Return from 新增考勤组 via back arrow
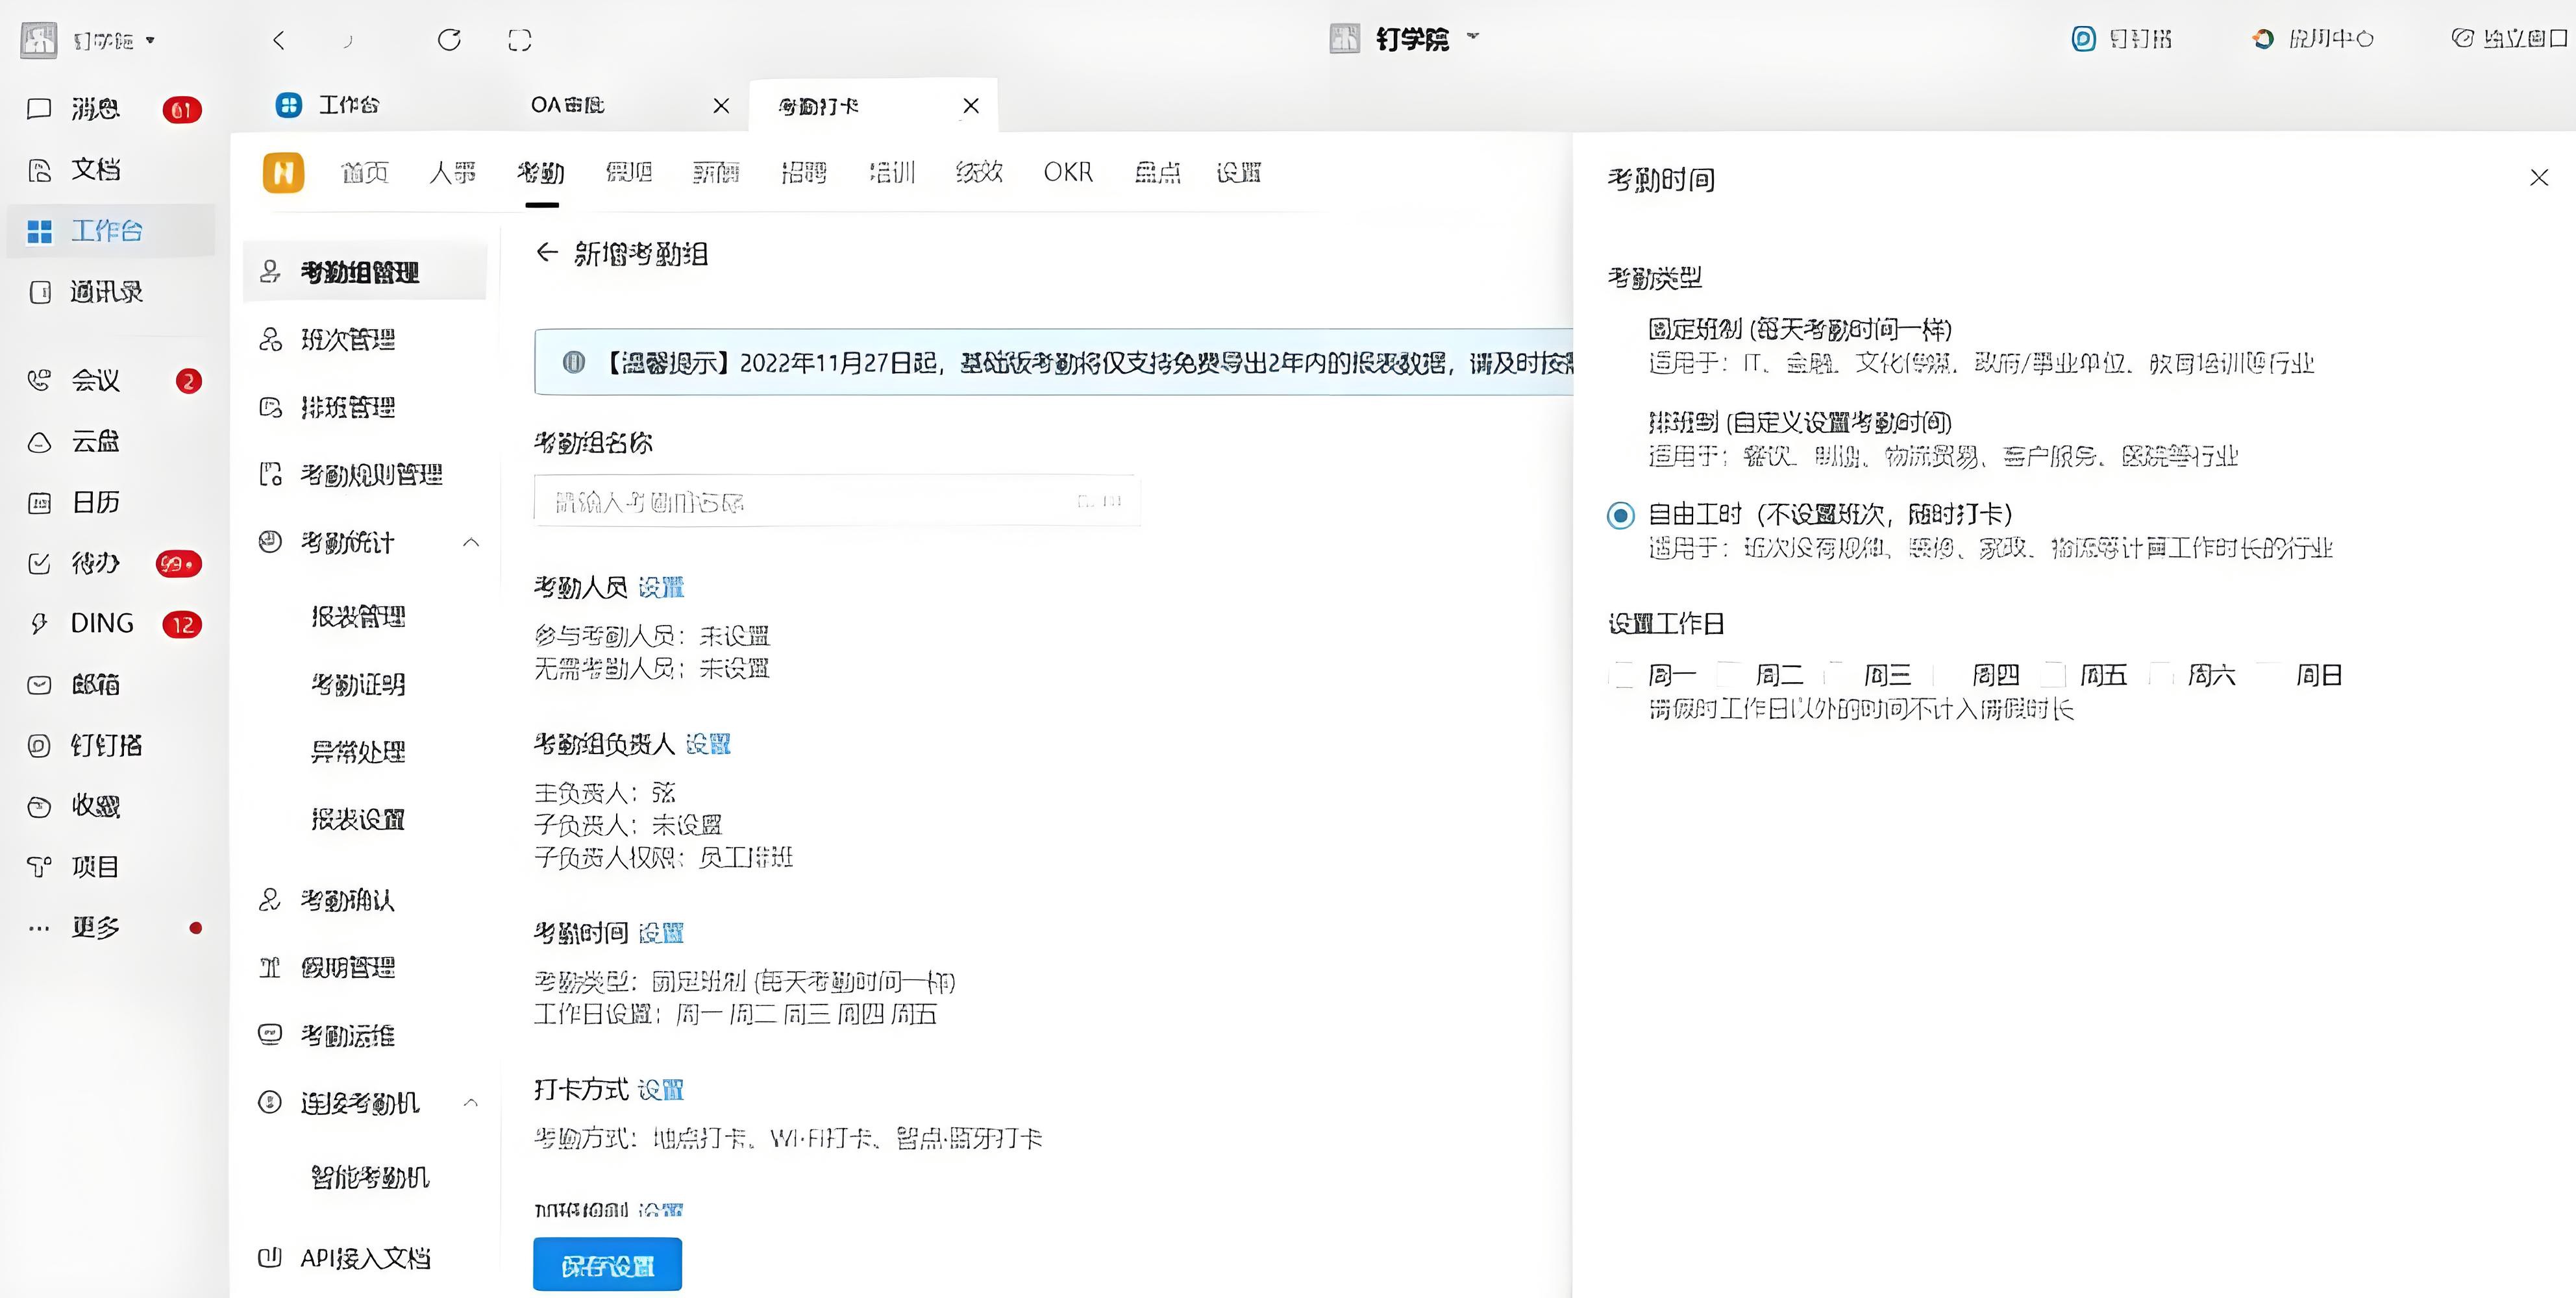2576x1298 pixels. point(546,253)
